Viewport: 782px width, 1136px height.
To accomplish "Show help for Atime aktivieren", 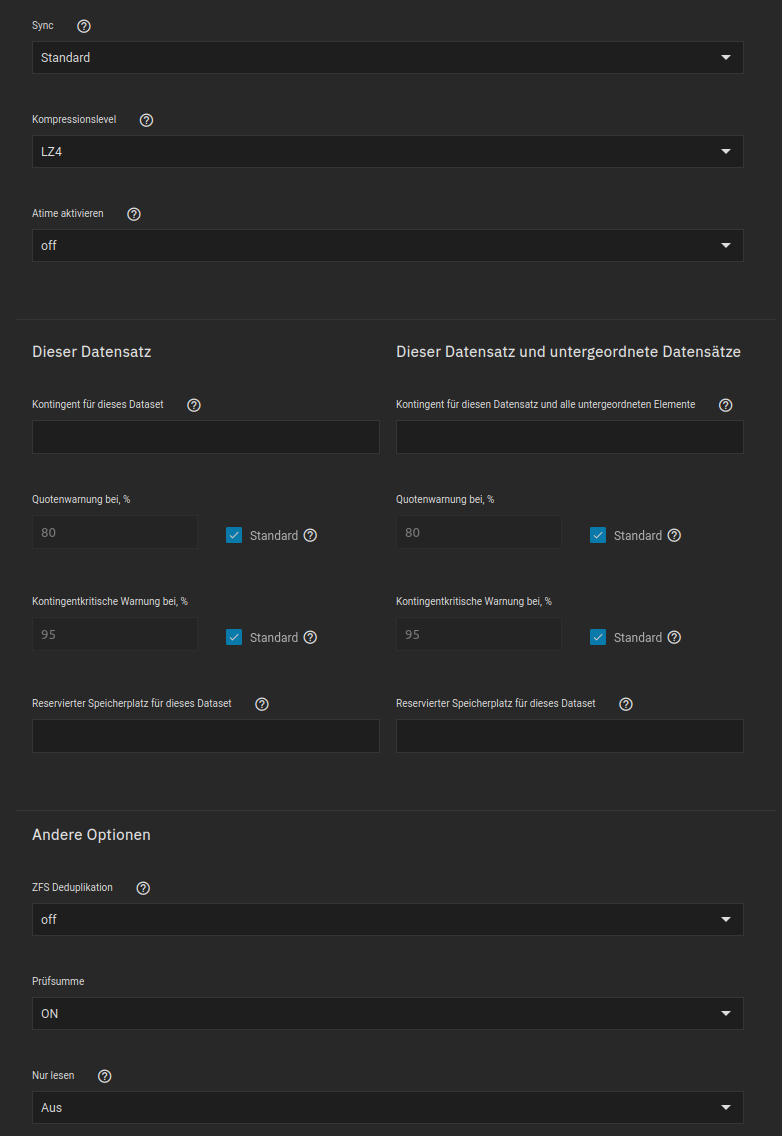I will coord(134,214).
